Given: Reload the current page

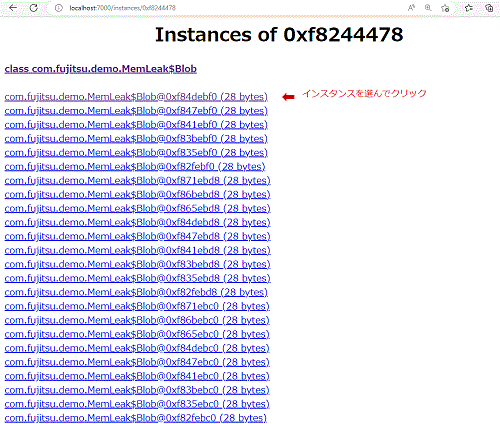Looking at the screenshot, I should pyautogui.click(x=34, y=8).
